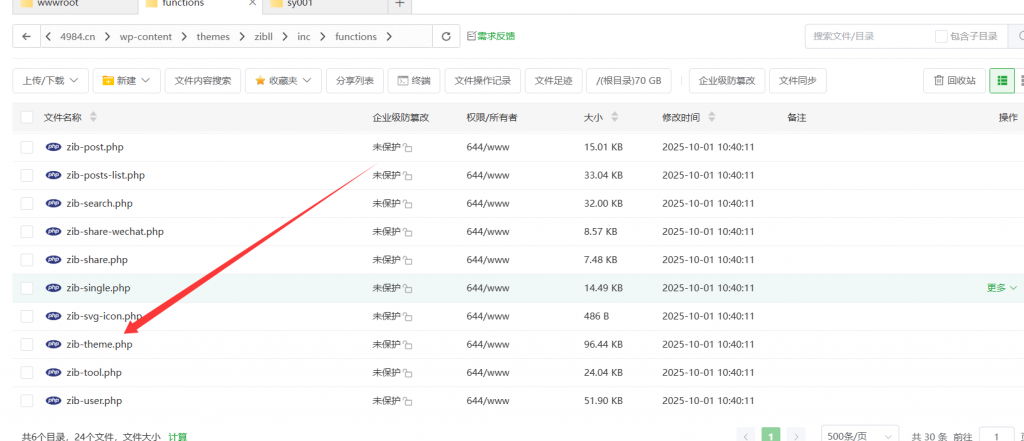Open the 收藏夹 favorites dropdown
This screenshot has height=441, width=1024.
click(284, 80)
